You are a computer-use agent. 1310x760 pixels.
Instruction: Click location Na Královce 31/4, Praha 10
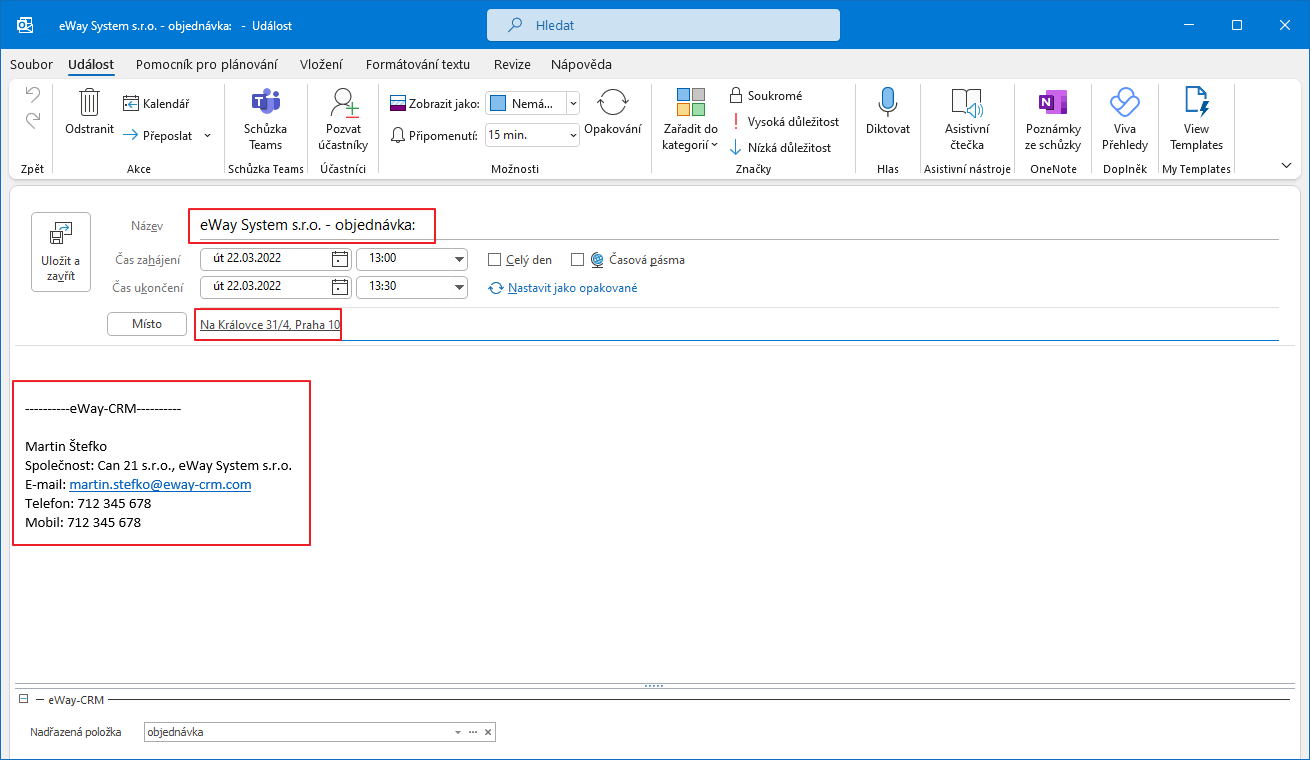(x=270, y=325)
